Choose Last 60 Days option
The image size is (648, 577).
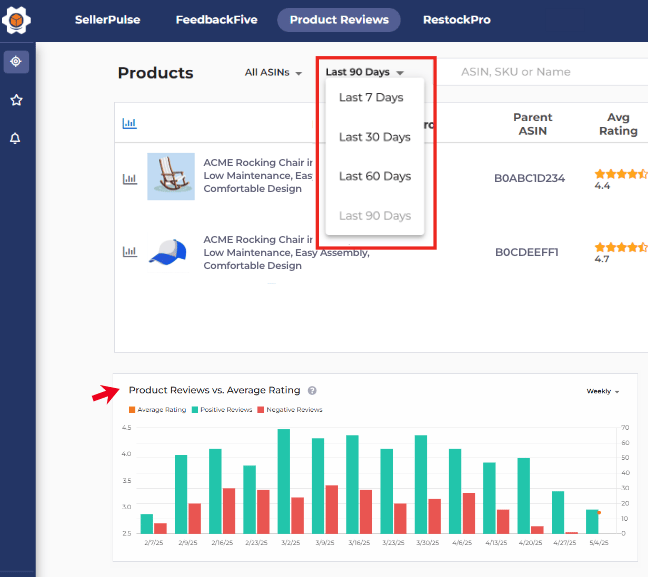[375, 176]
